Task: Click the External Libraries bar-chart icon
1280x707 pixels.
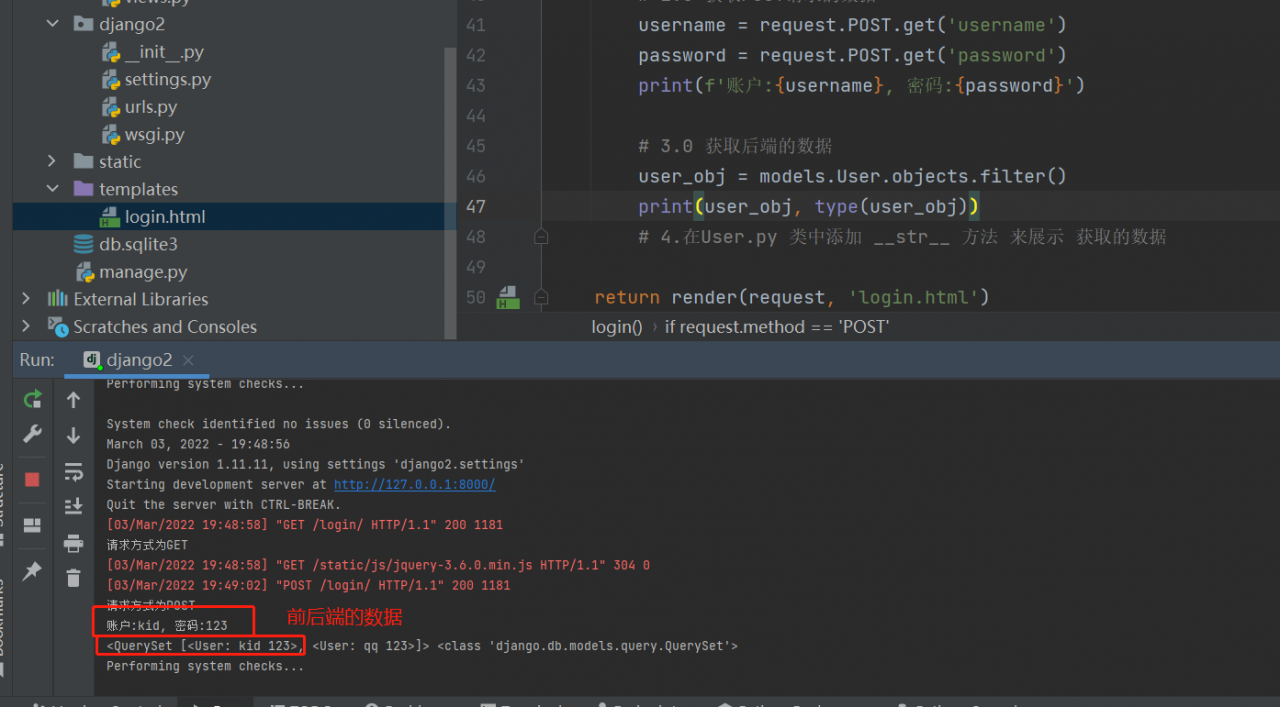Action: point(57,299)
